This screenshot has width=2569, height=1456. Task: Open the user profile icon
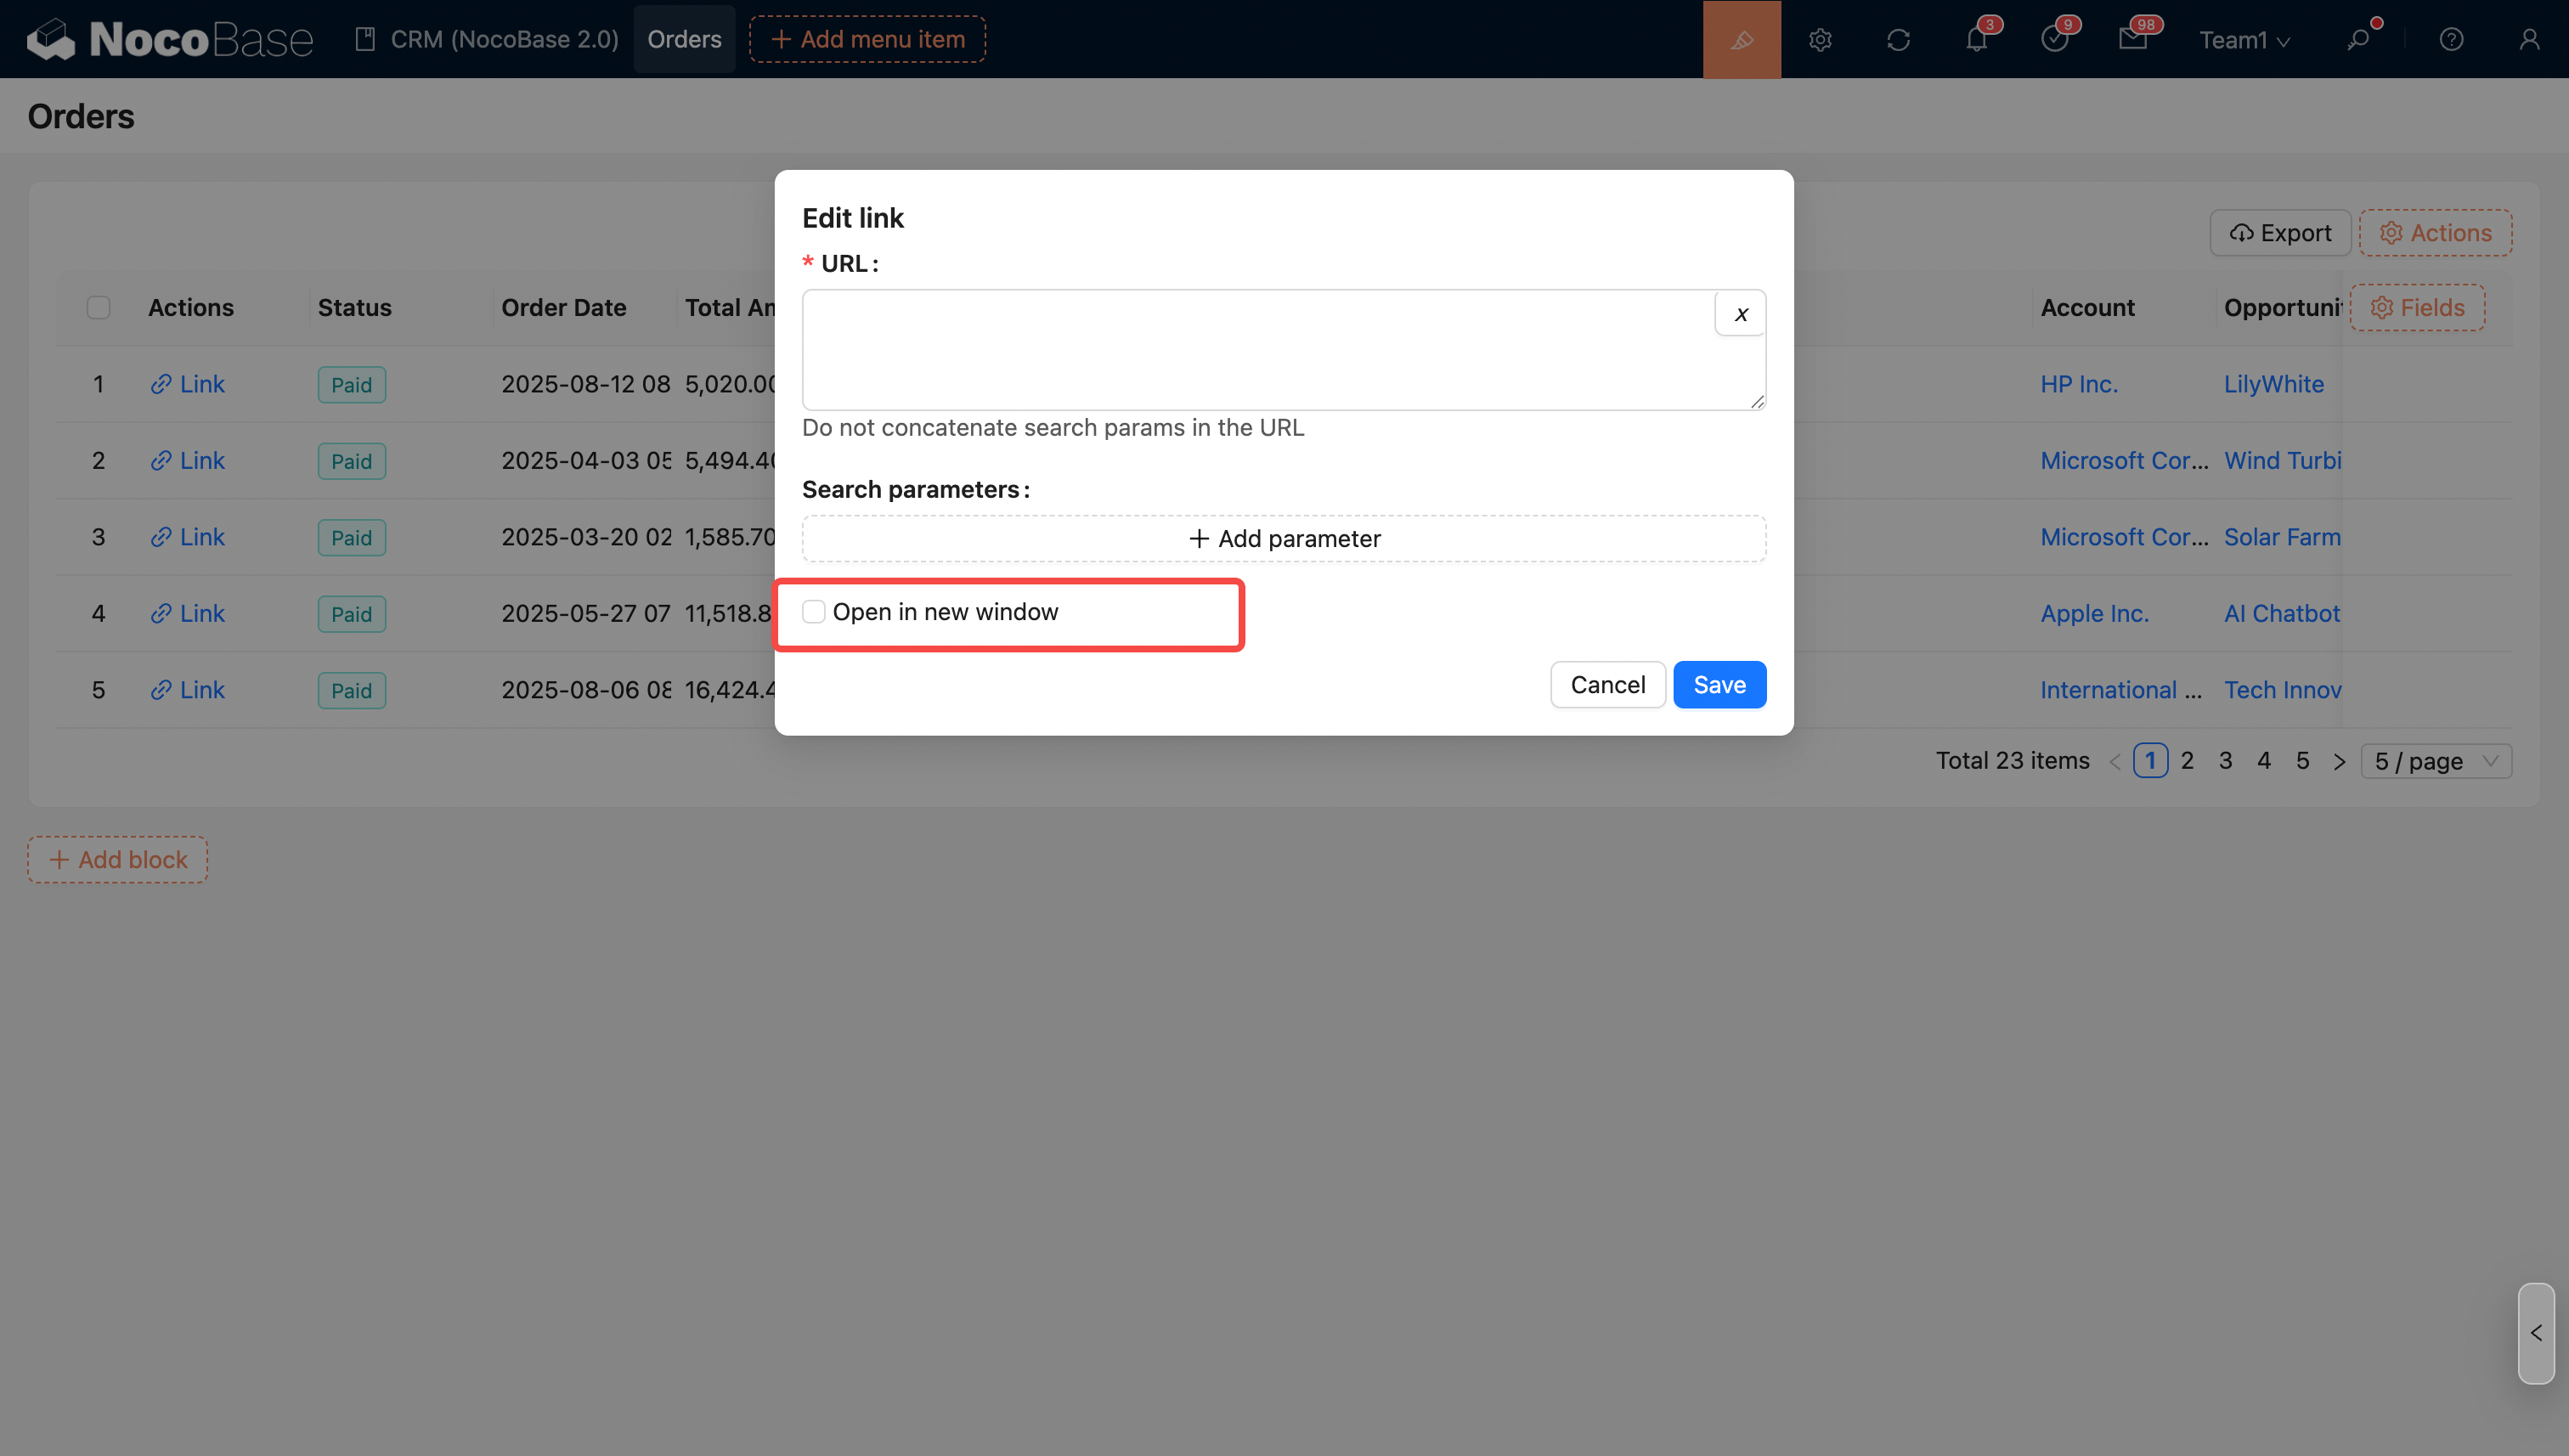click(x=2529, y=39)
